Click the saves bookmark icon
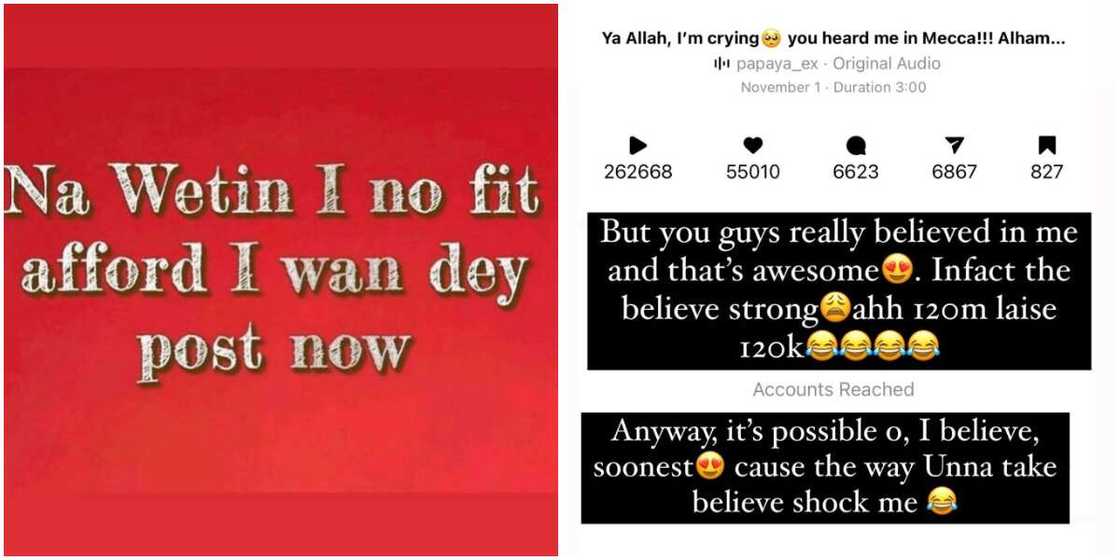The image size is (1120, 560). (1046, 146)
